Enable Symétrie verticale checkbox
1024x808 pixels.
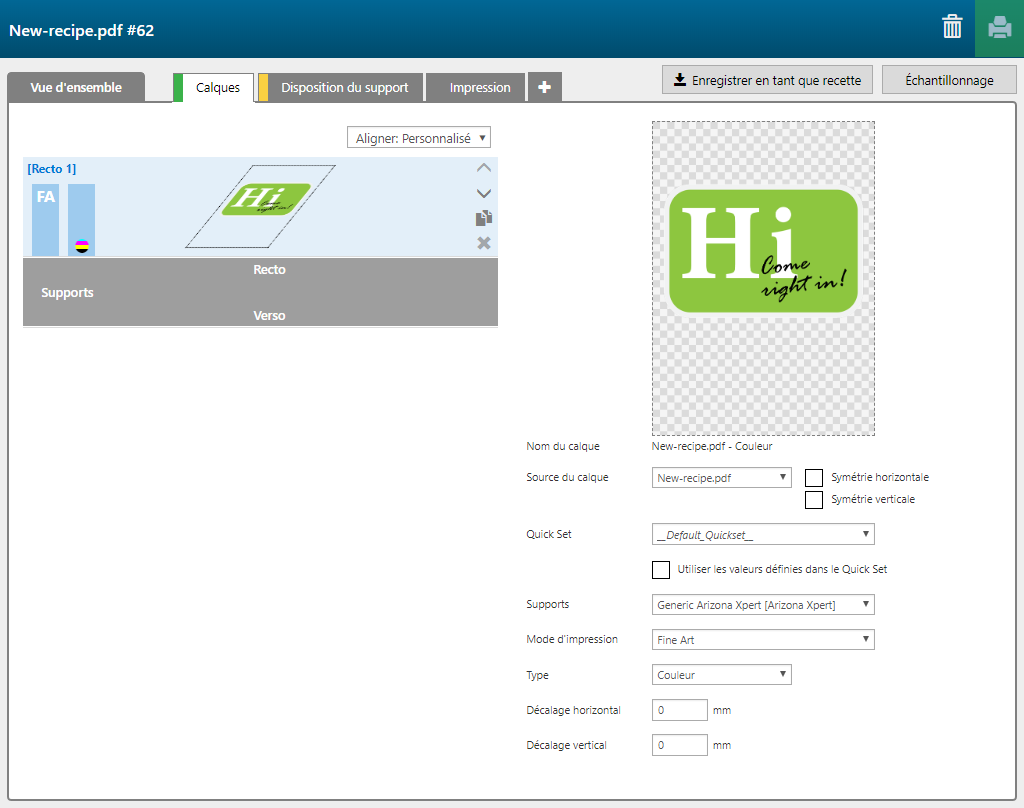814,500
